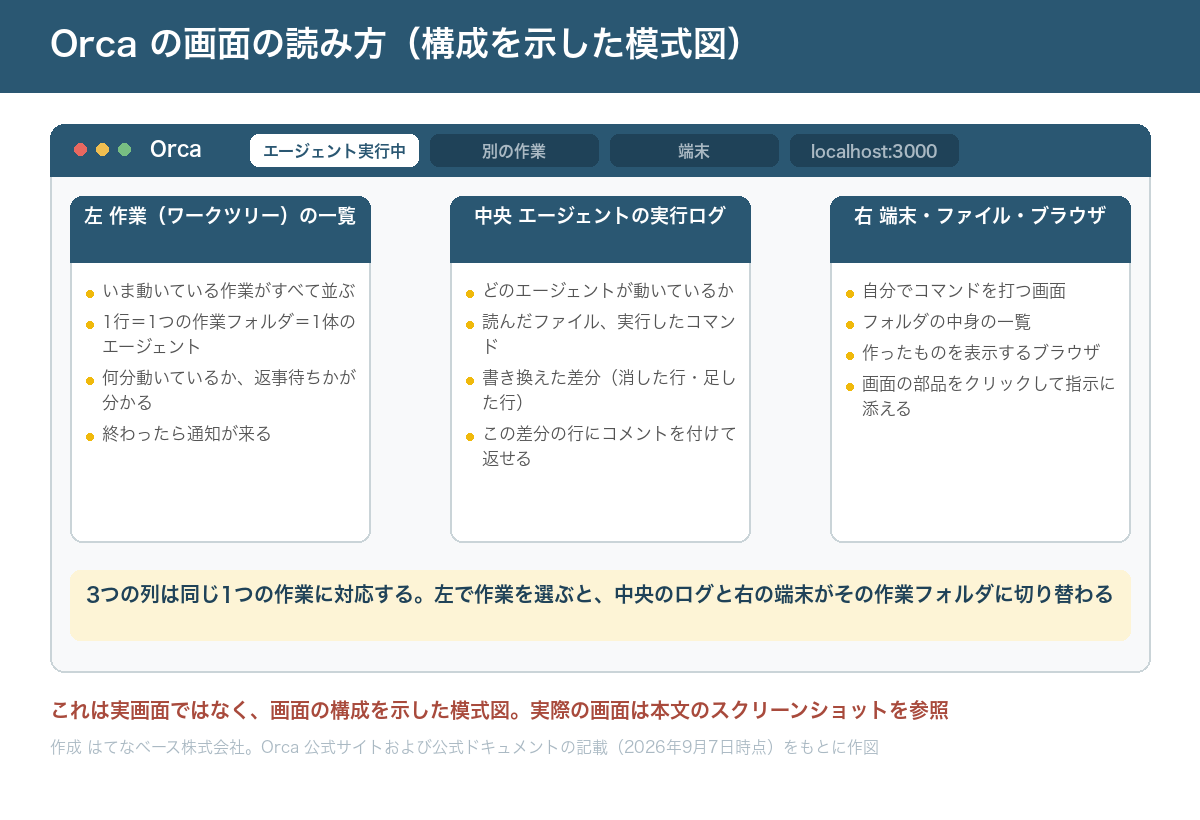Select the エージェント実行中 tab
Screen dimensions: 1200x820
(334, 151)
